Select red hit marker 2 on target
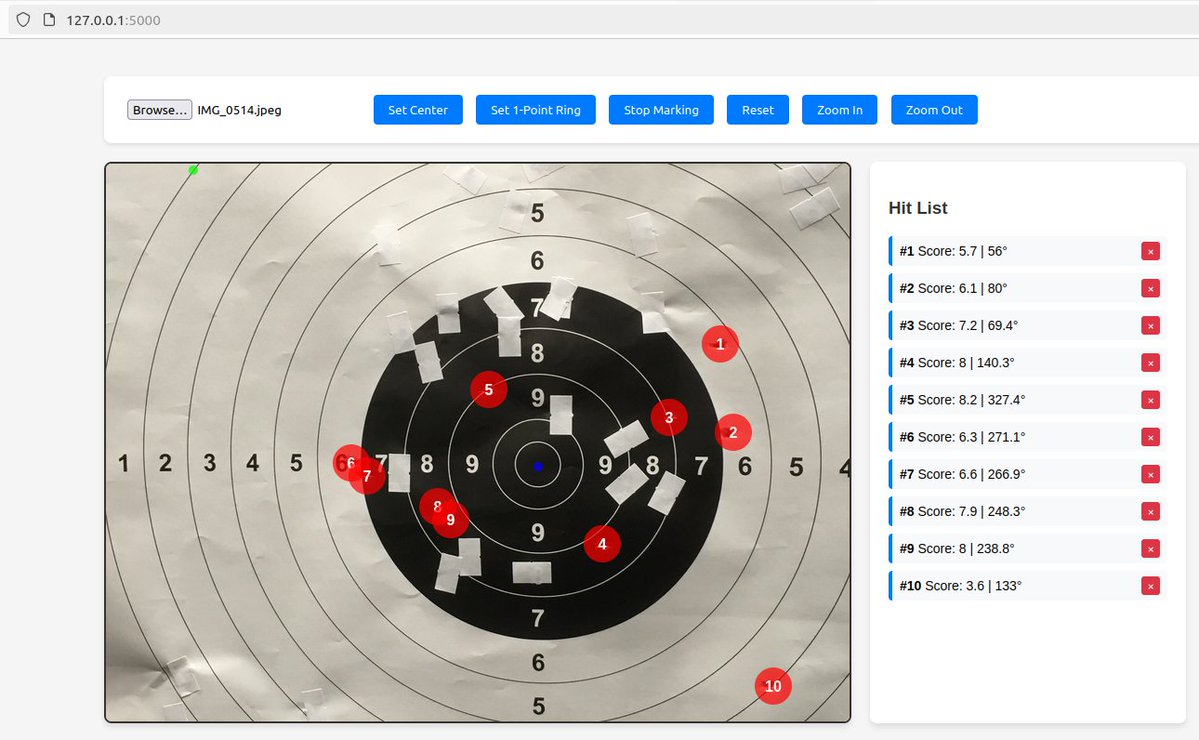 (733, 433)
